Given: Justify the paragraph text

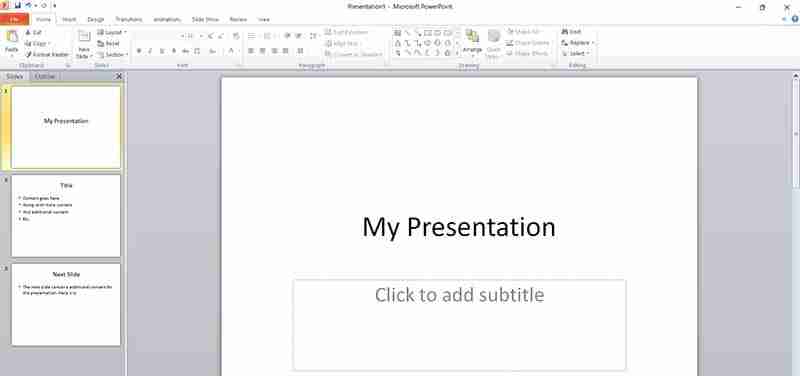Looking at the screenshot, I should (x=285, y=51).
